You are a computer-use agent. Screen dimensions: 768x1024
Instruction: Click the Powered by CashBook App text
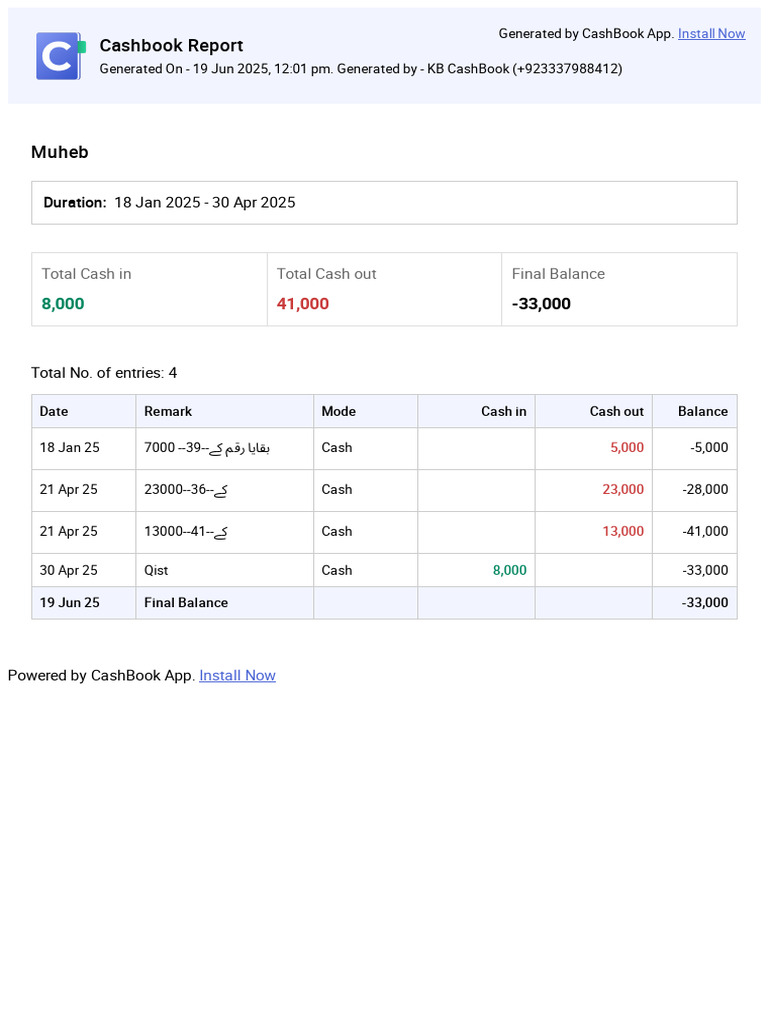click(x=101, y=675)
